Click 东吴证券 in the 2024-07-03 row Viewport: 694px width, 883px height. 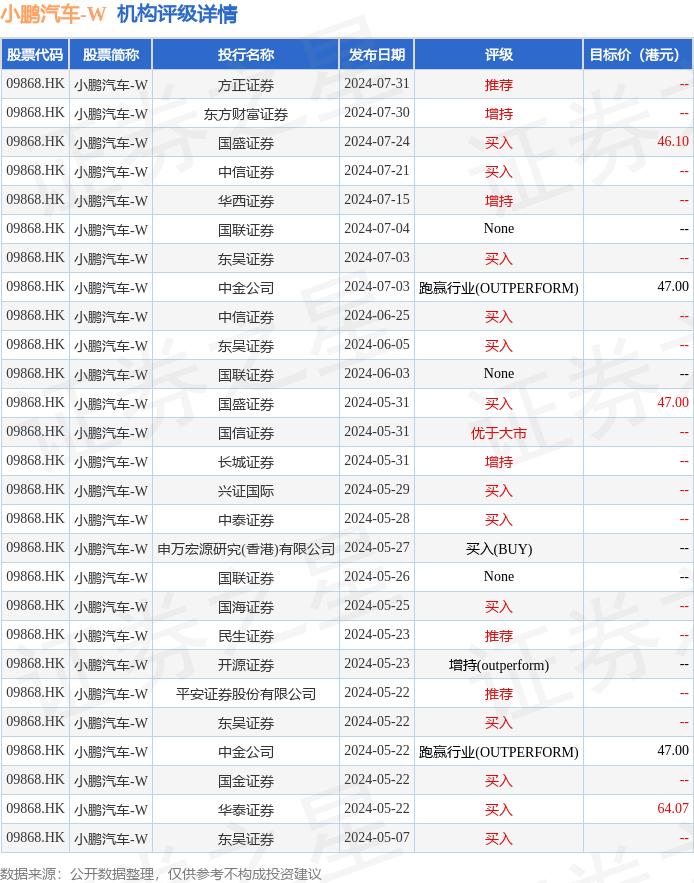(246, 258)
